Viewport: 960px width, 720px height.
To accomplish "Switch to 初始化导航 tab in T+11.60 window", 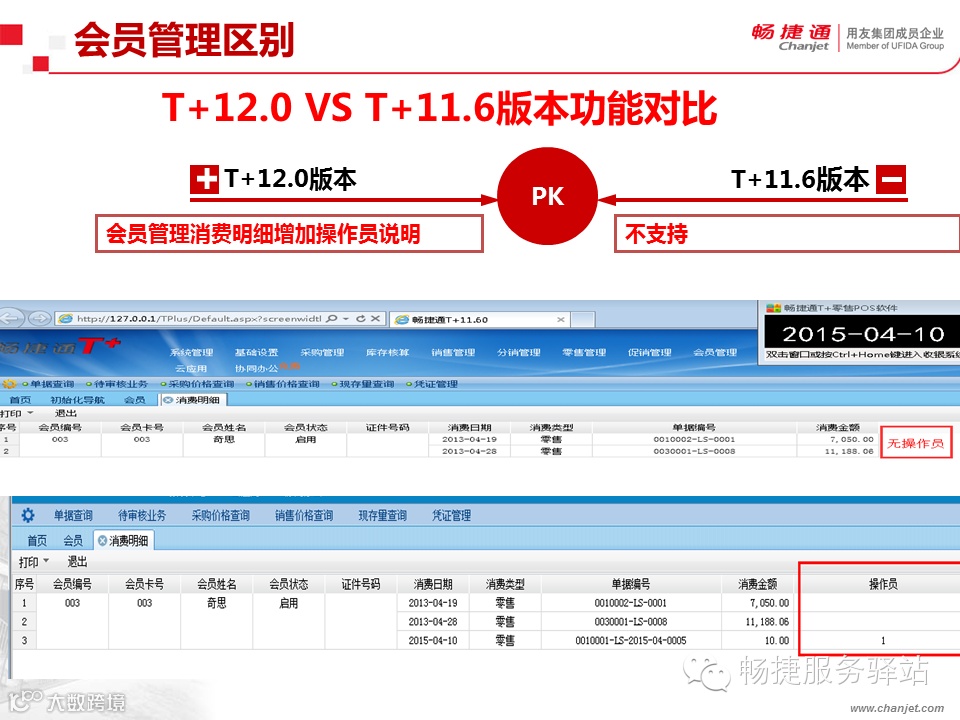I will (77, 400).
